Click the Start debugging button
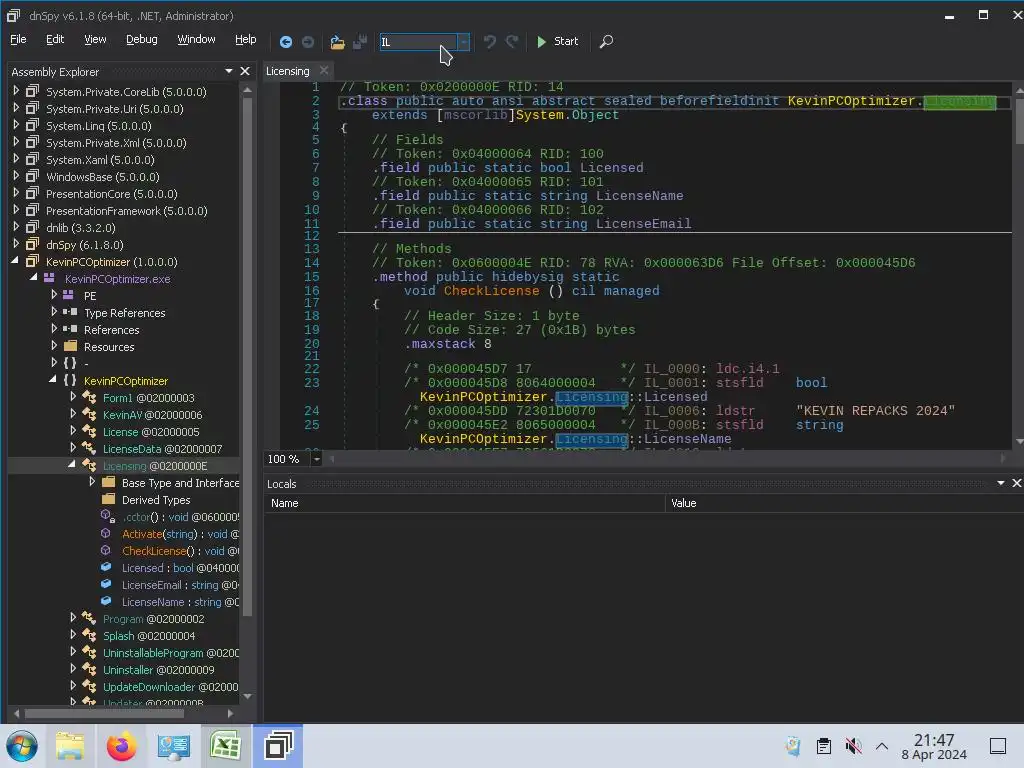The image size is (1024, 768). [x=557, y=42]
